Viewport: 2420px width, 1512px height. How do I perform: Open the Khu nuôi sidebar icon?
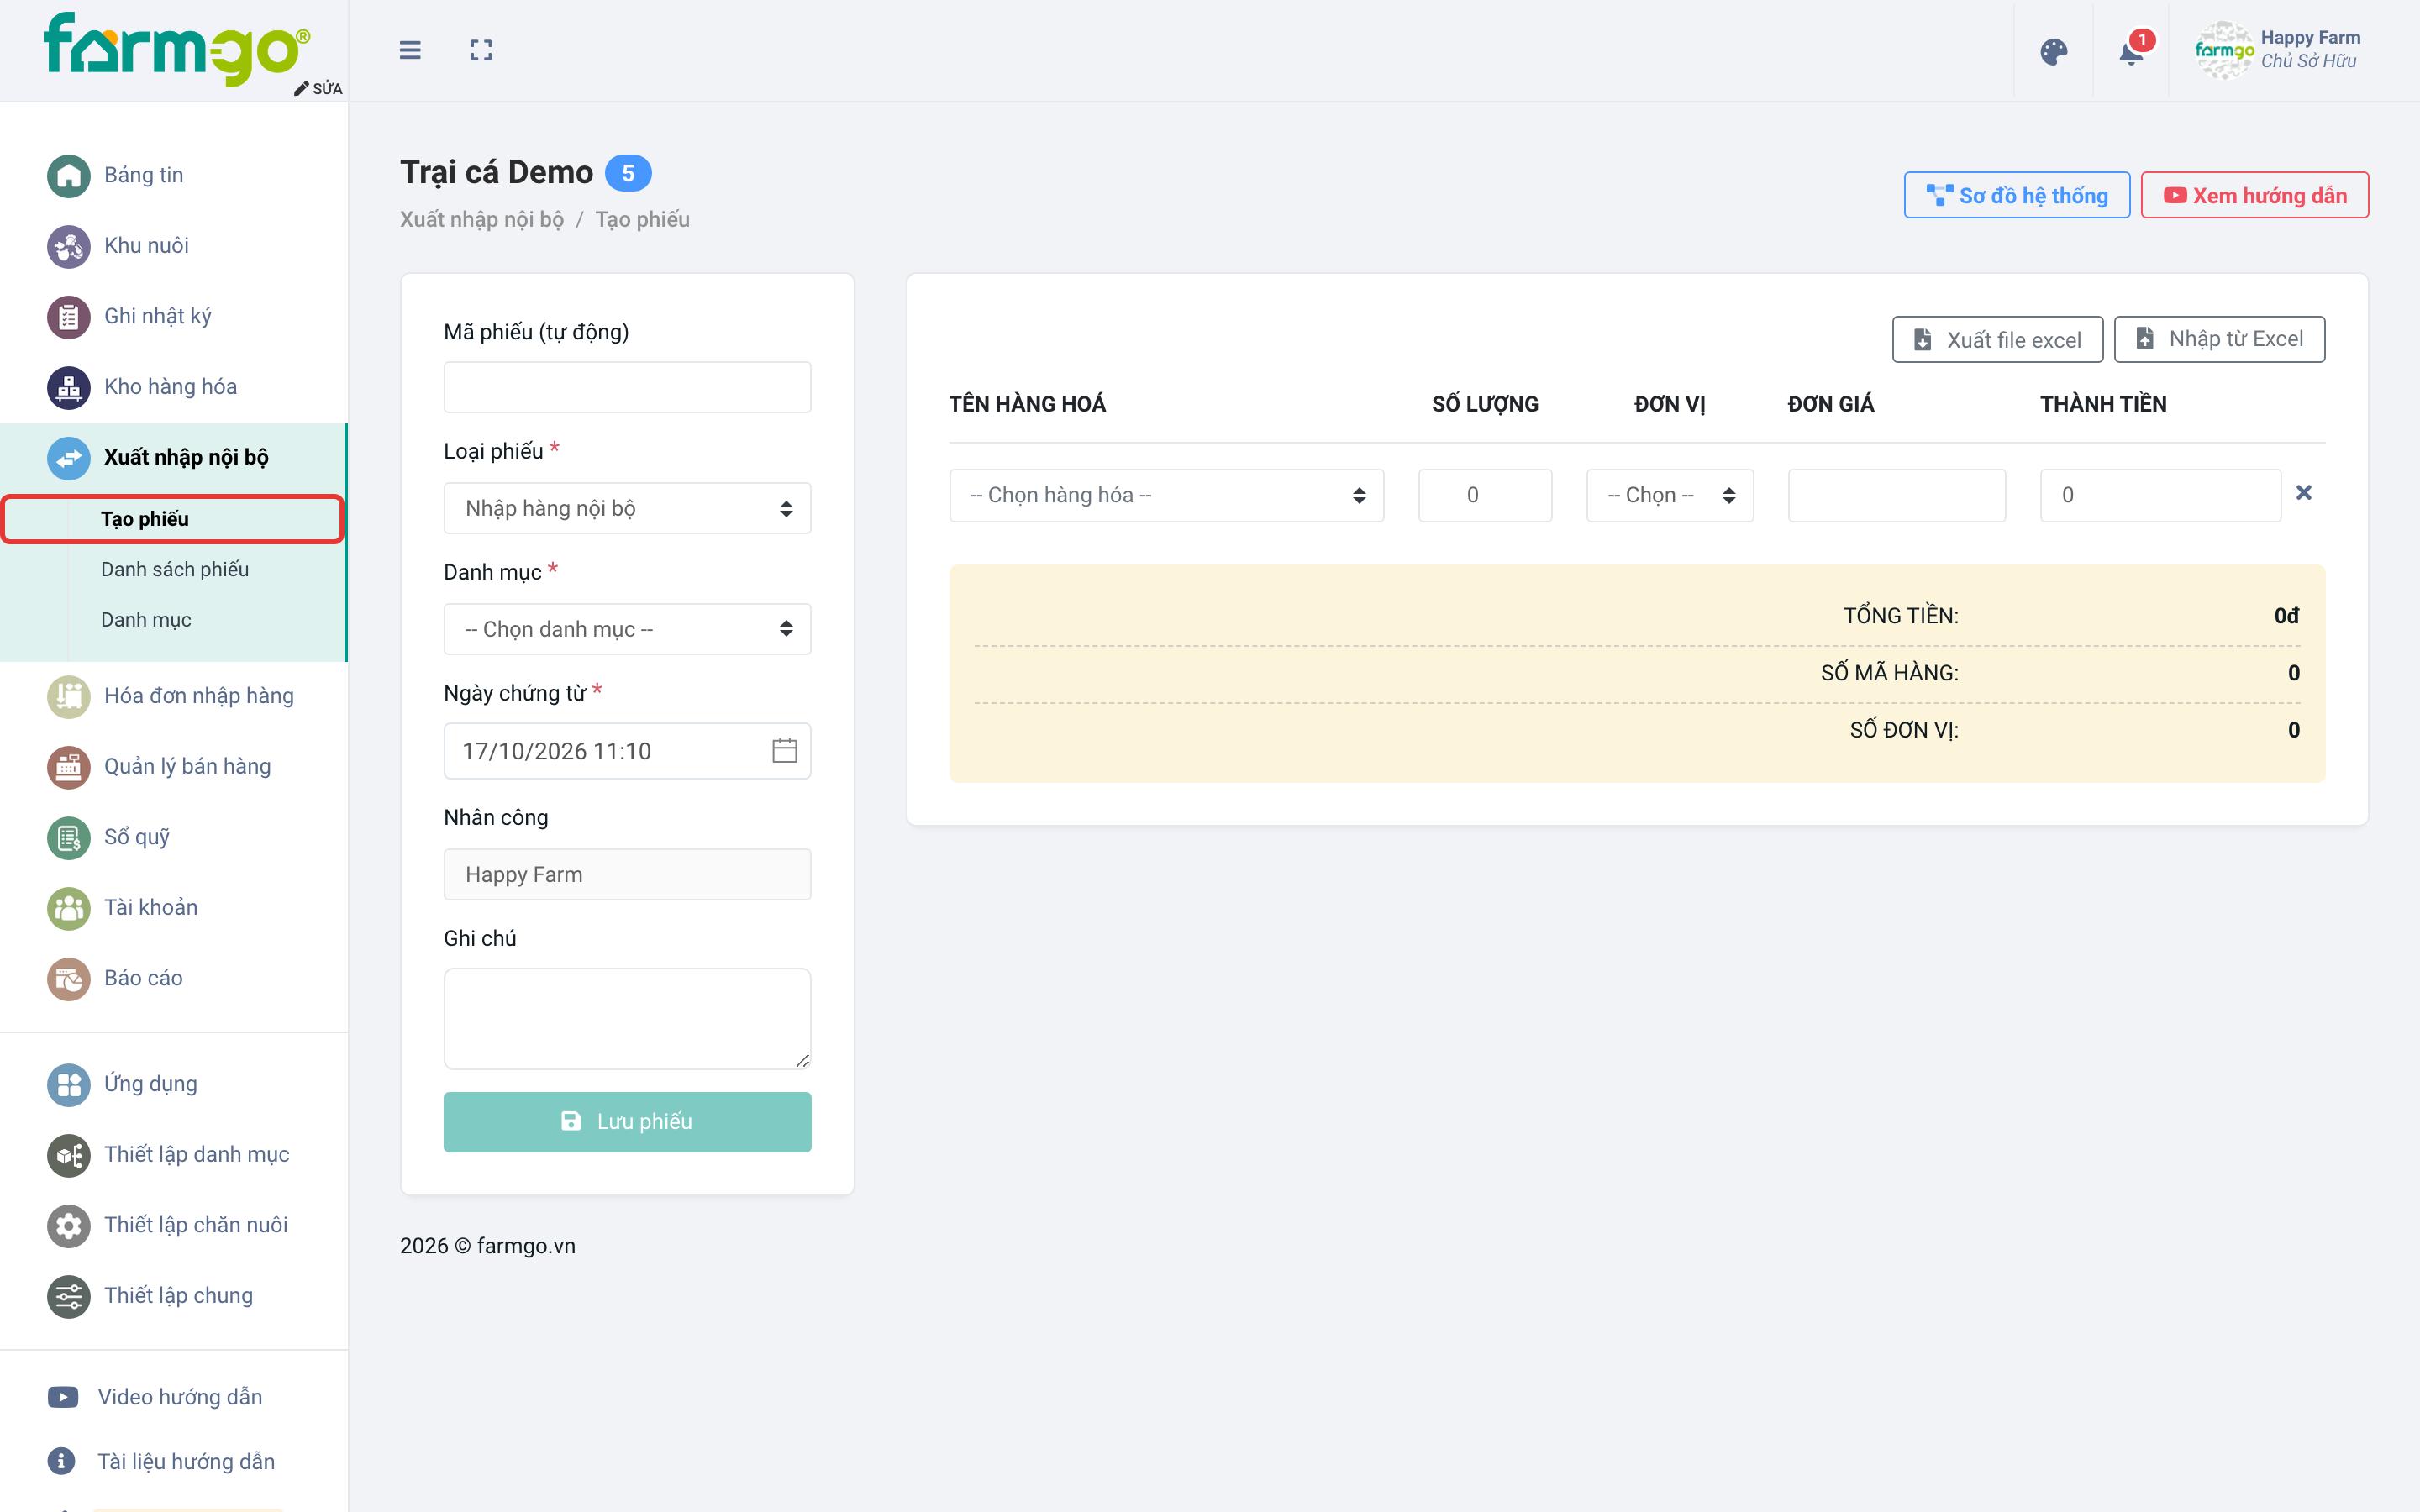(x=68, y=246)
